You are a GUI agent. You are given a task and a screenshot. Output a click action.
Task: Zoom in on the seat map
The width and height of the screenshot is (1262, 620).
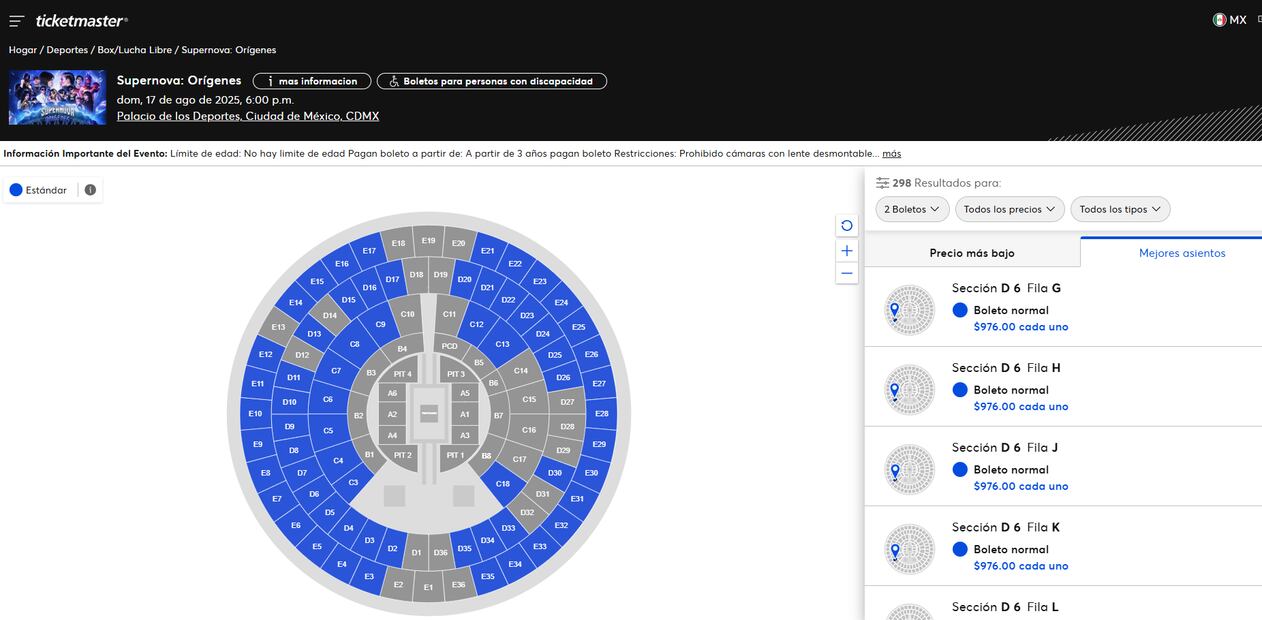pos(847,251)
